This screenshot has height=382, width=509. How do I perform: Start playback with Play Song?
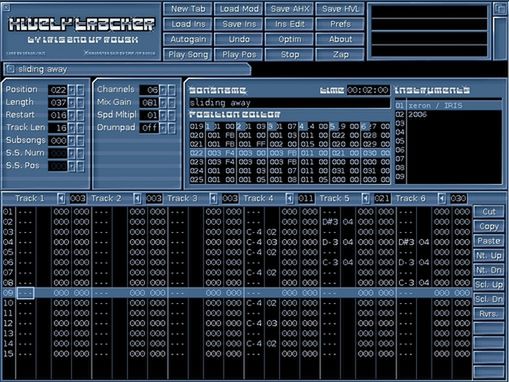[188, 55]
